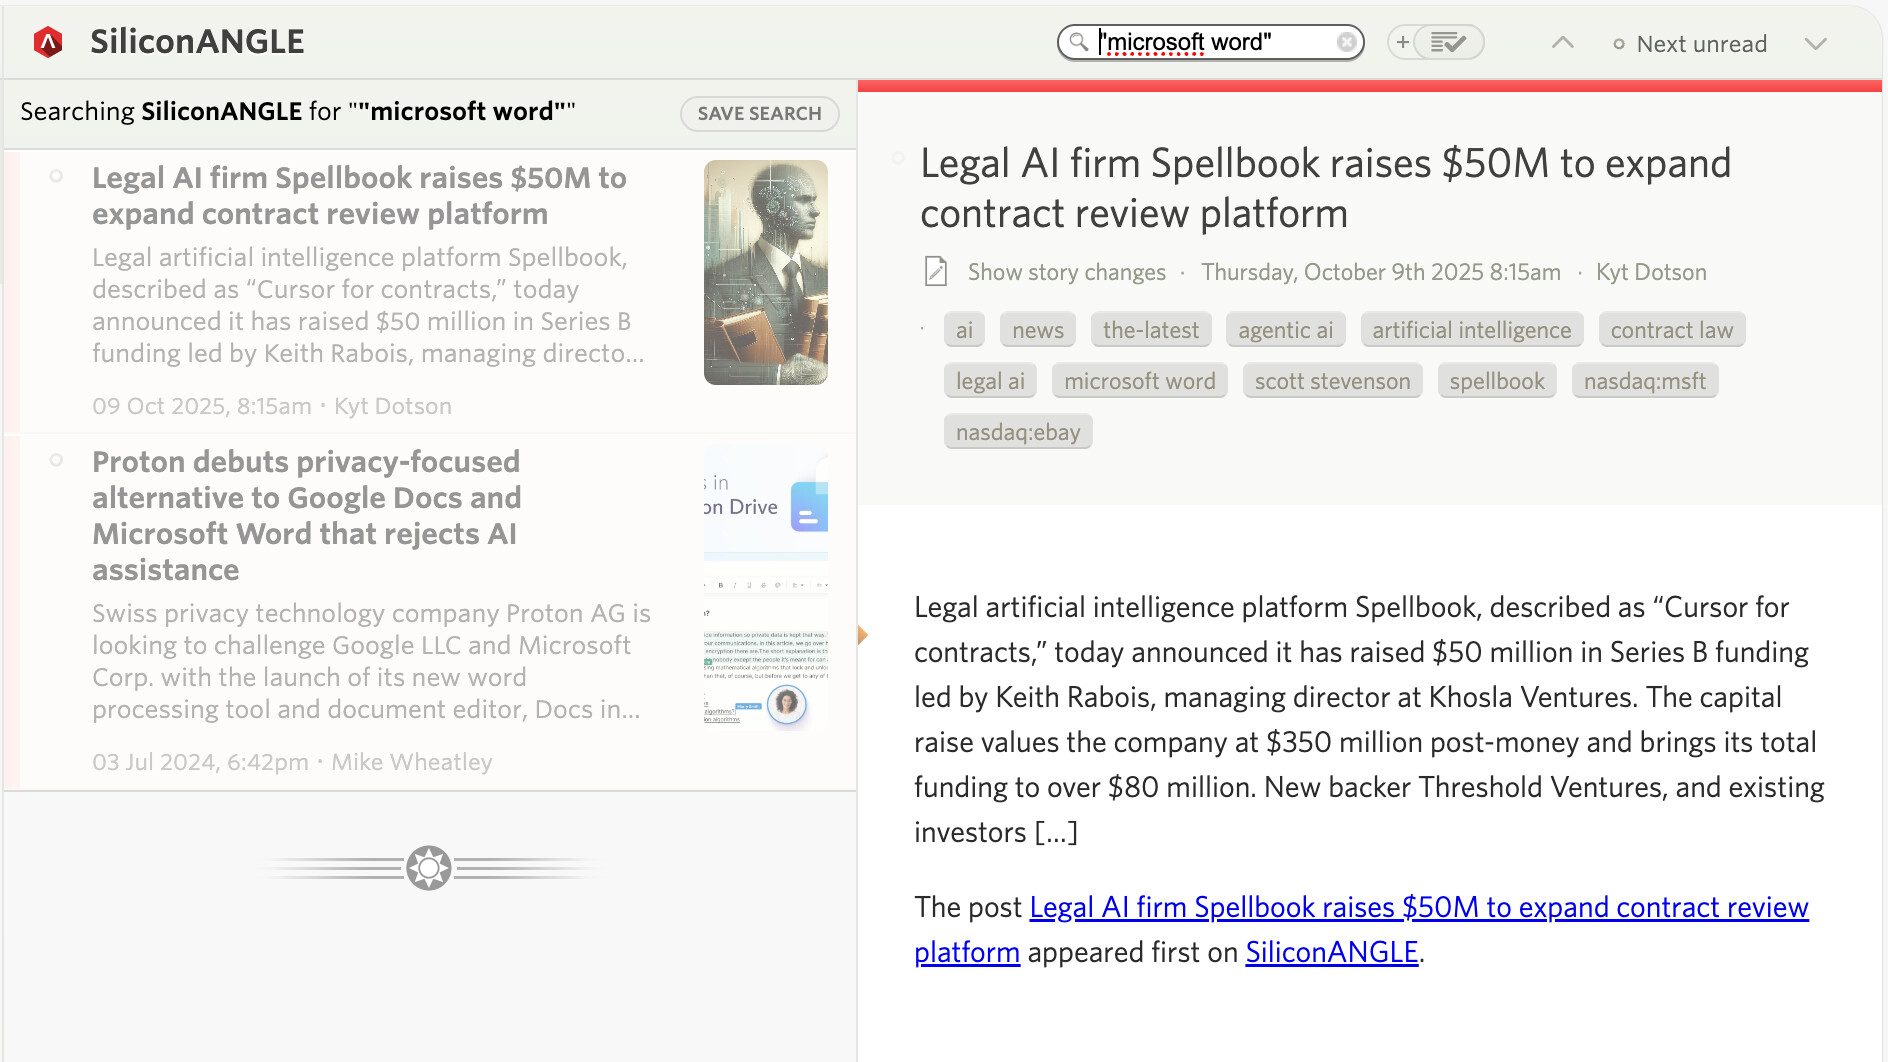Image resolution: width=1888 pixels, height=1062 pixels.
Task: Click the story changes document icon
Action: click(936, 272)
